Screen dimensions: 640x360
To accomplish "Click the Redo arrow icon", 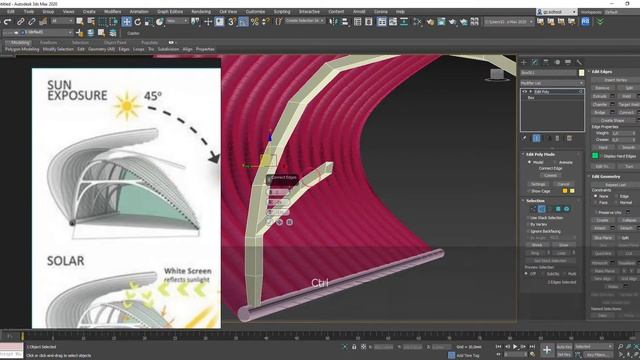I will [x=8, y=22].
